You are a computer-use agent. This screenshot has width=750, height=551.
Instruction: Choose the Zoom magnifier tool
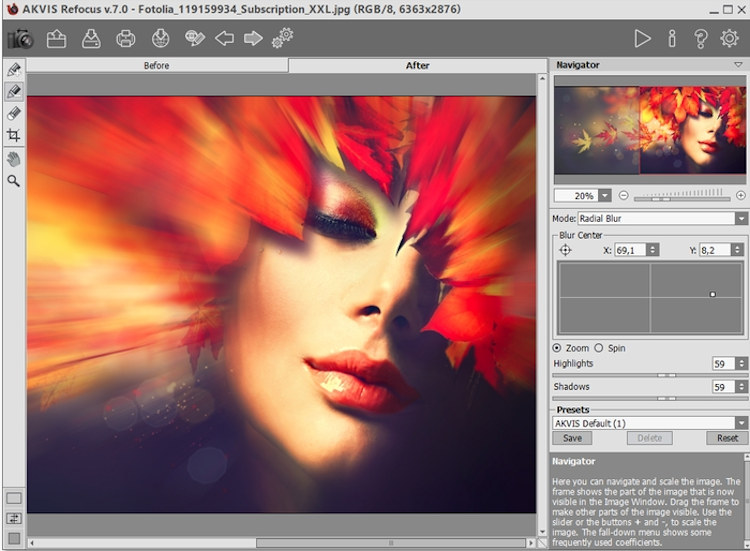(x=14, y=181)
